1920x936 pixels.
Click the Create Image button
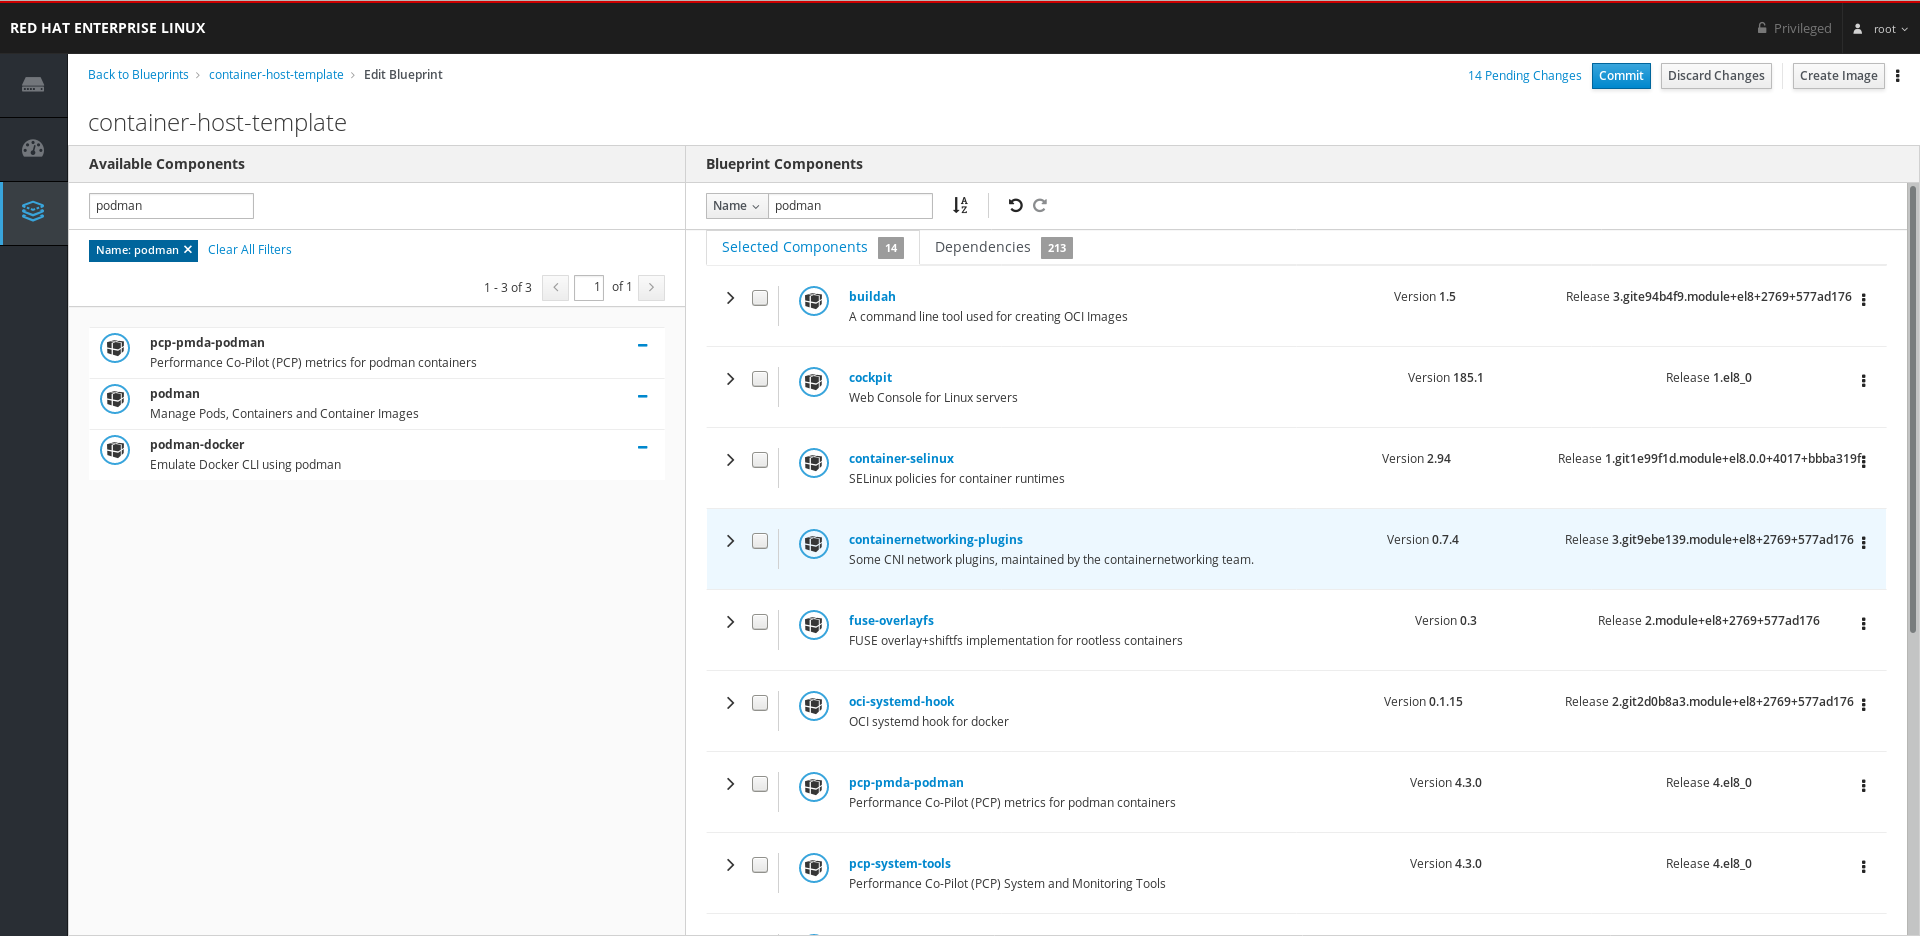(1838, 76)
